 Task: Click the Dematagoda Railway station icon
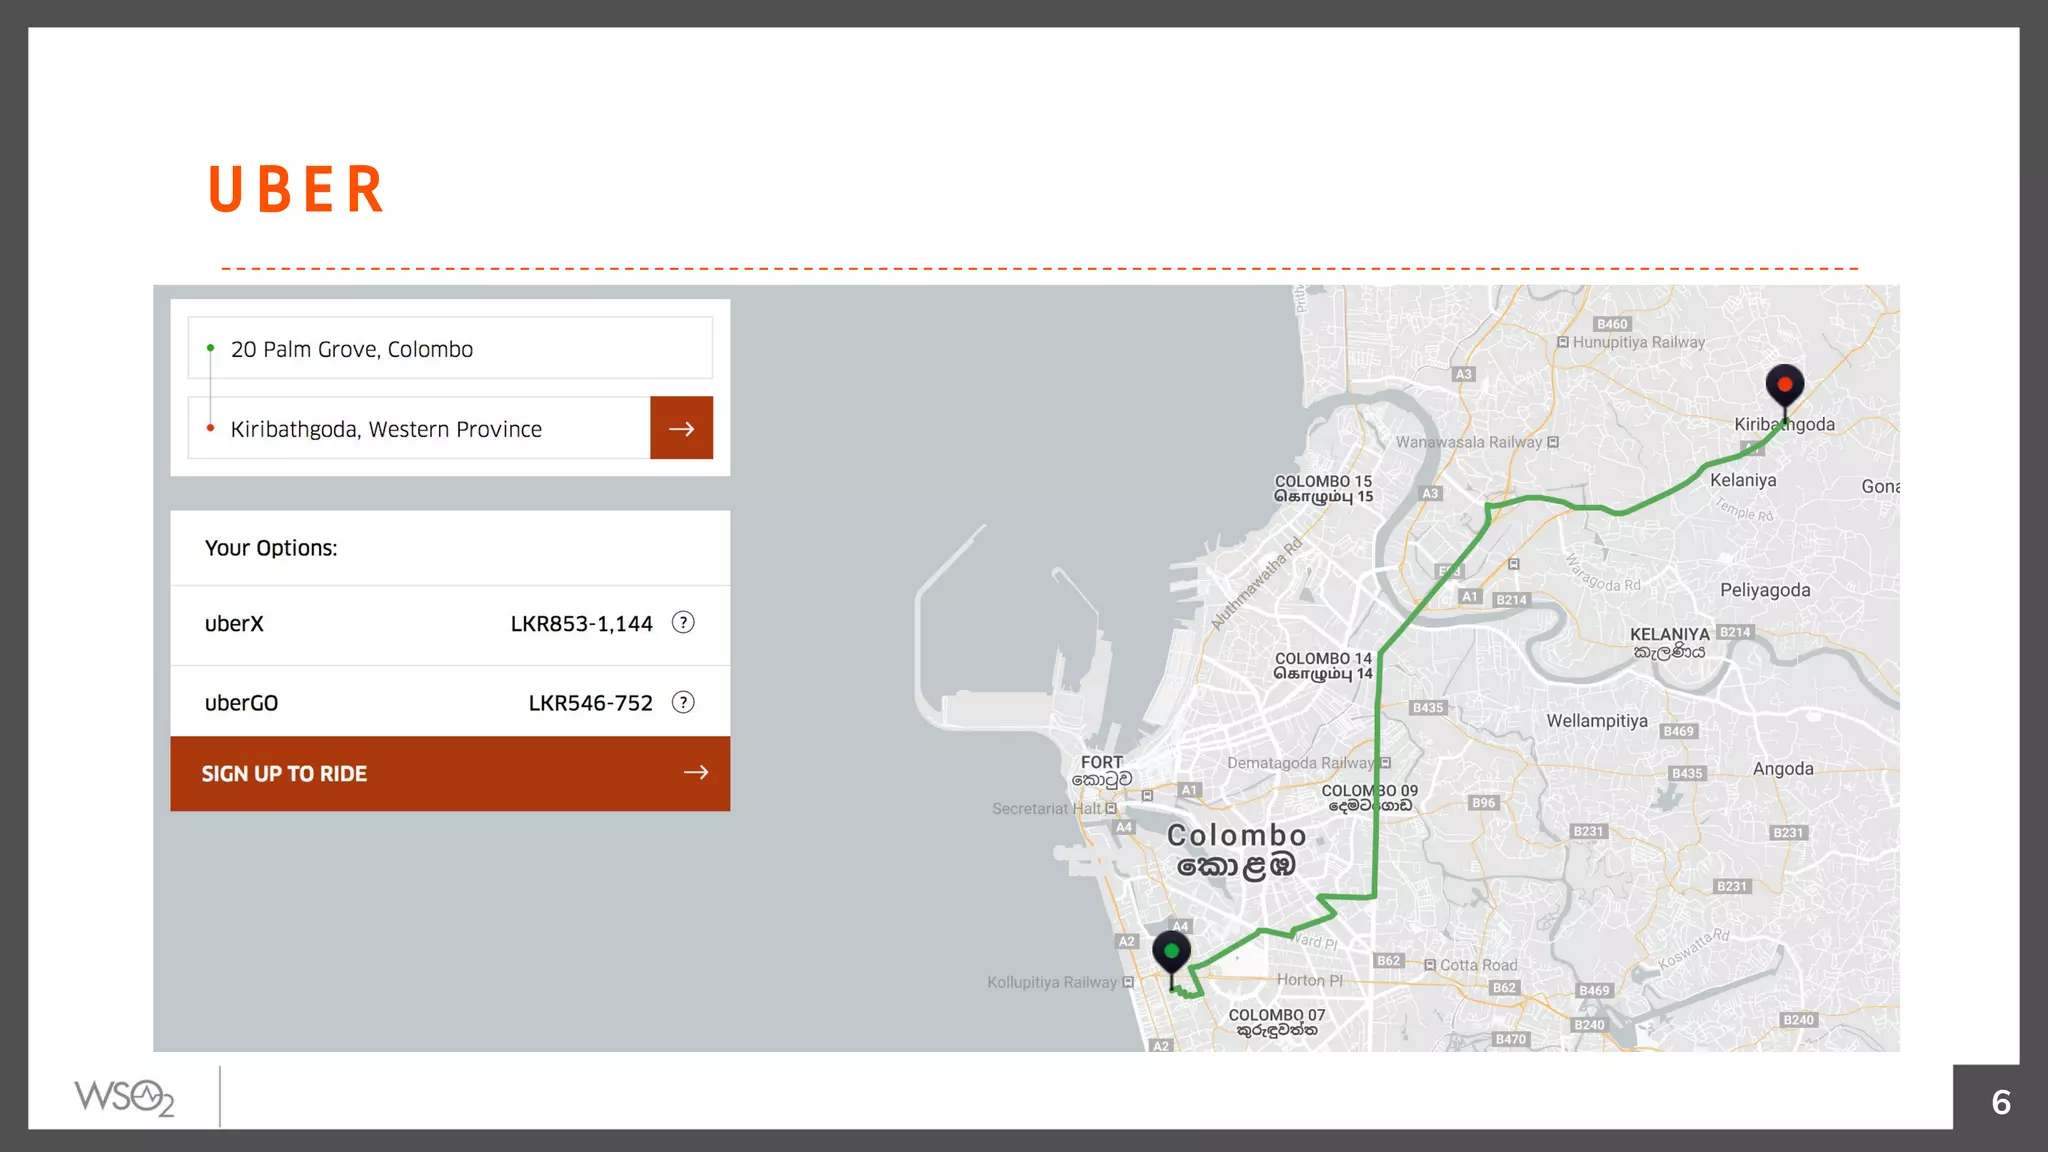[1386, 763]
